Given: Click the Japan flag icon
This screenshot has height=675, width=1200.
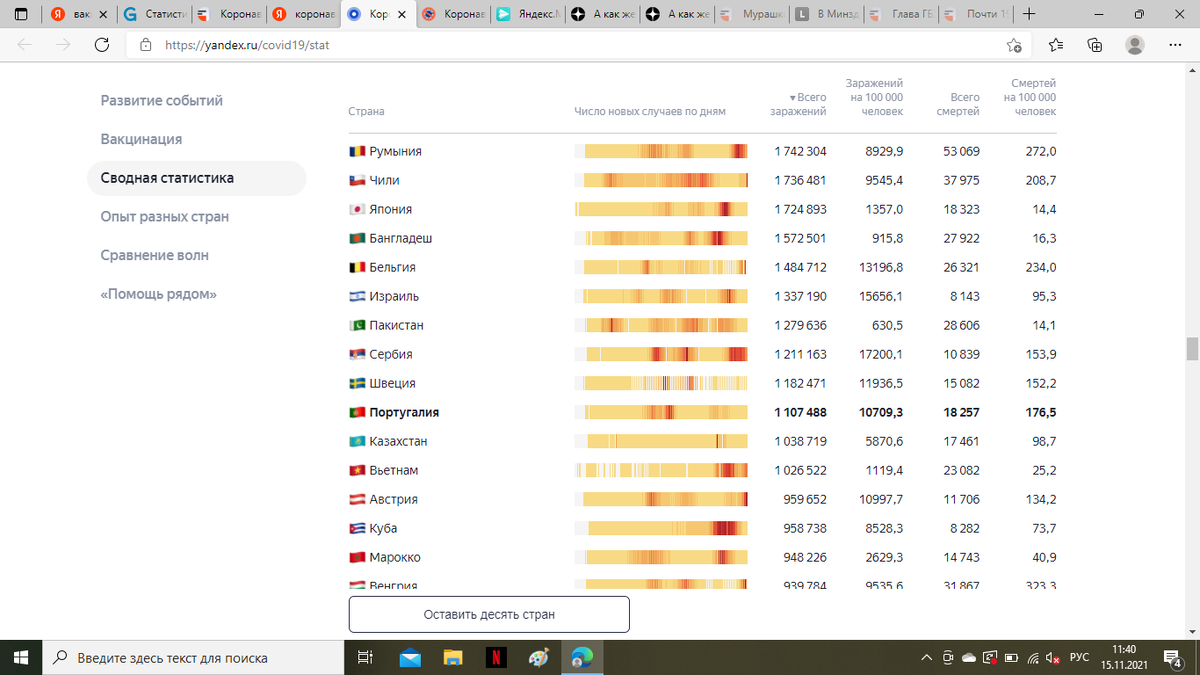Looking at the screenshot, I should pos(356,209).
